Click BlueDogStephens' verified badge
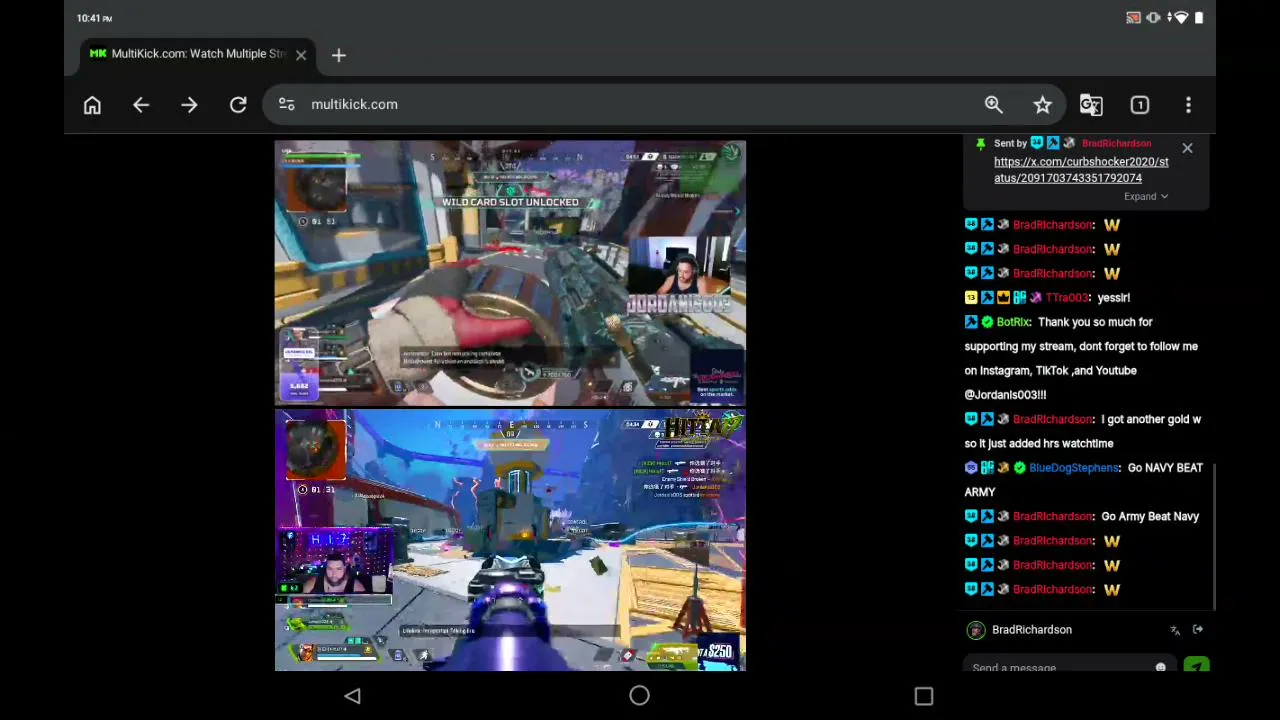Image resolution: width=1280 pixels, height=720 pixels. 1019,468
